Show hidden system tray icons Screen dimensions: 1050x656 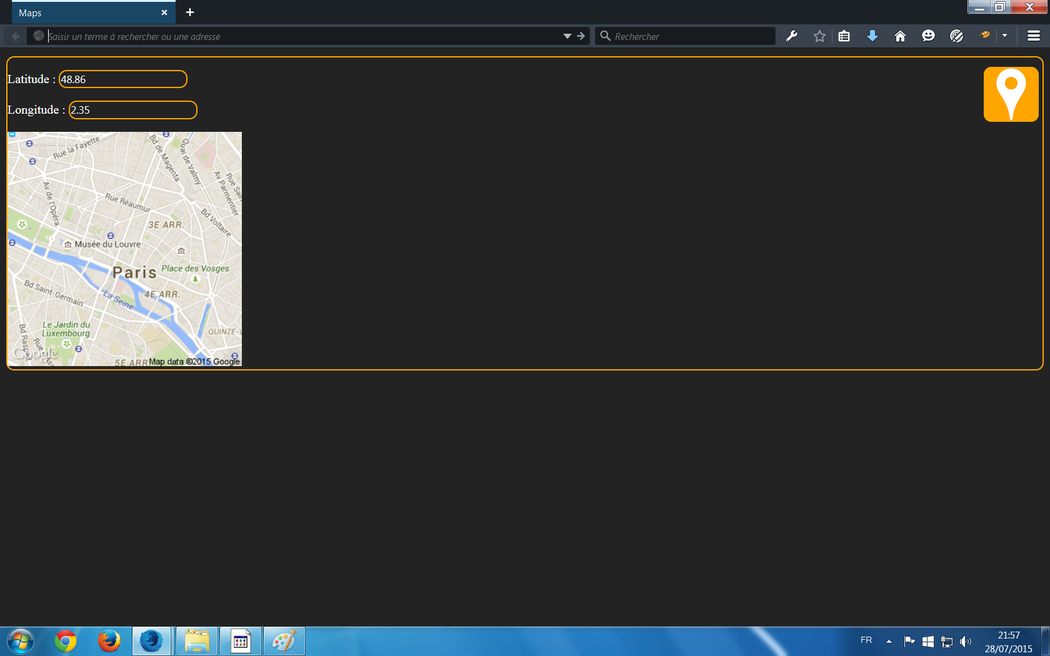(888, 641)
